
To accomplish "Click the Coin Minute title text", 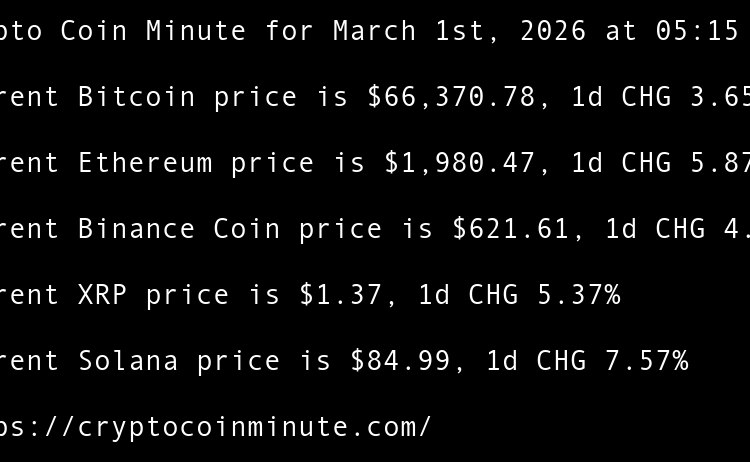I will [153, 31].
